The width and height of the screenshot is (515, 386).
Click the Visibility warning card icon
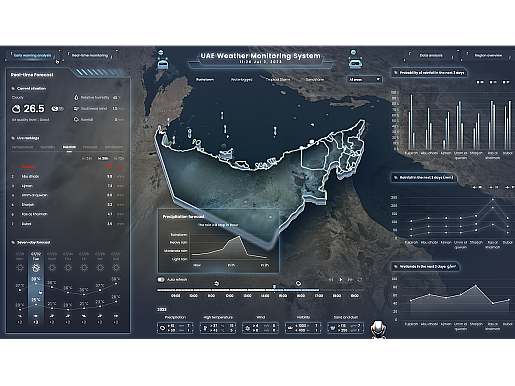click(x=290, y=328)
